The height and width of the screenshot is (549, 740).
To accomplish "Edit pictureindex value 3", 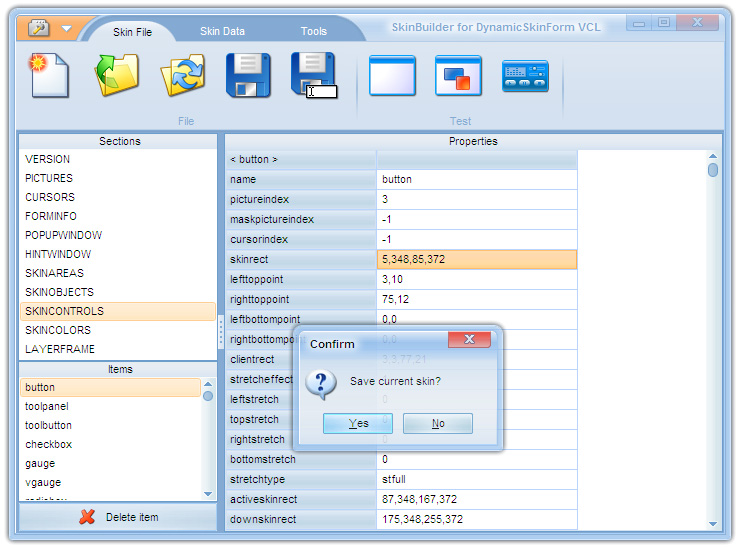I will [x=477, y=199].
